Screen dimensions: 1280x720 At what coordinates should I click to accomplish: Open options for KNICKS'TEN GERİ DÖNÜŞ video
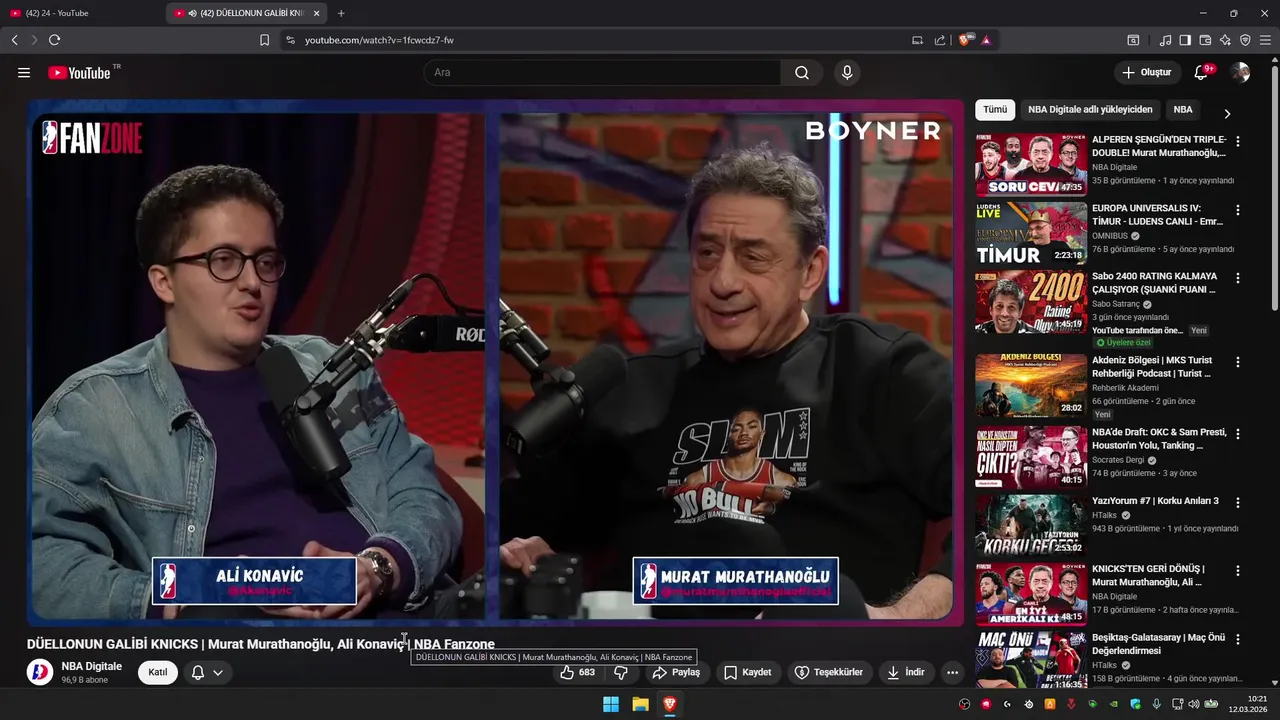[x=1238, y=571]
